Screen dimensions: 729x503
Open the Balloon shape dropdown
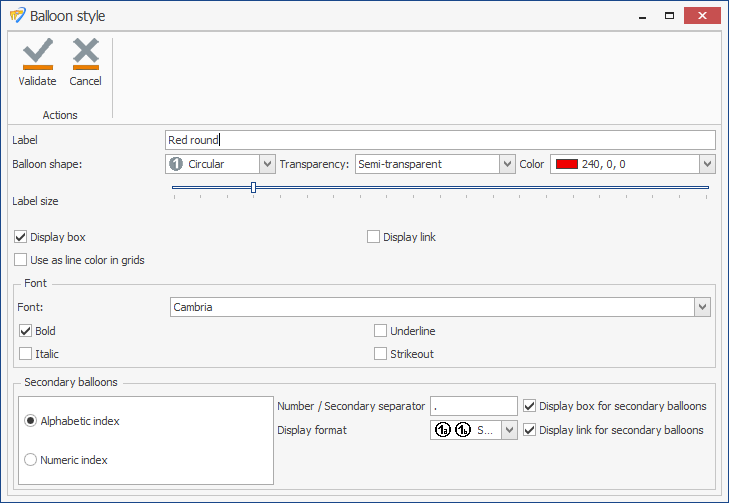(267, 164)
